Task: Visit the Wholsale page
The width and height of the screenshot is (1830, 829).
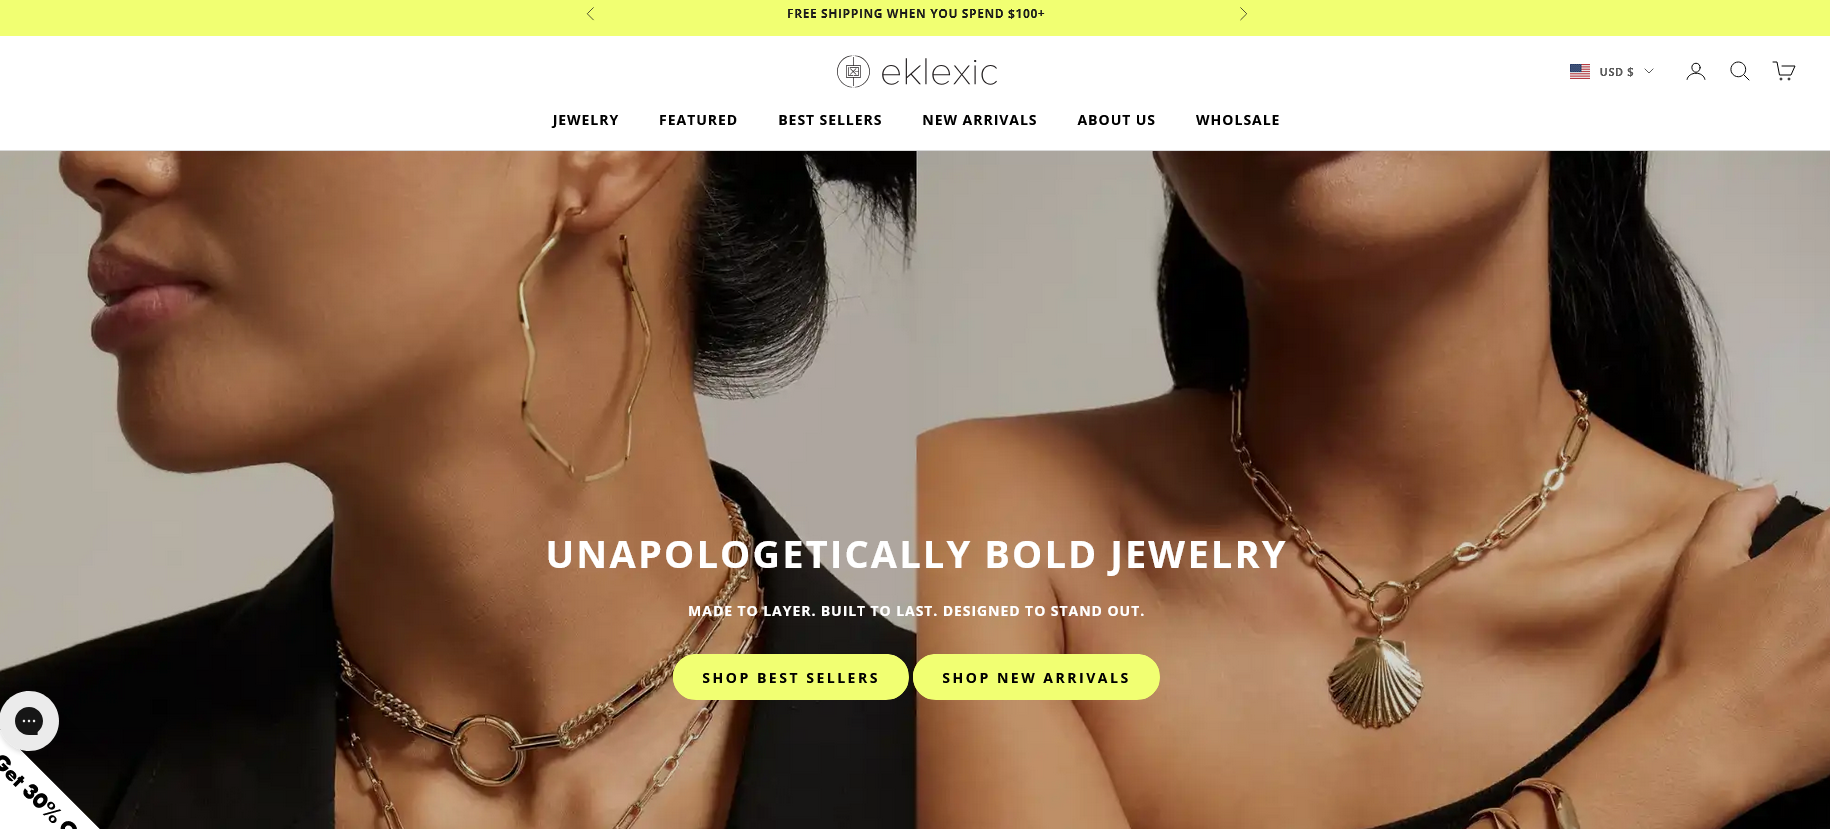Action: (x=1237, y=120)
